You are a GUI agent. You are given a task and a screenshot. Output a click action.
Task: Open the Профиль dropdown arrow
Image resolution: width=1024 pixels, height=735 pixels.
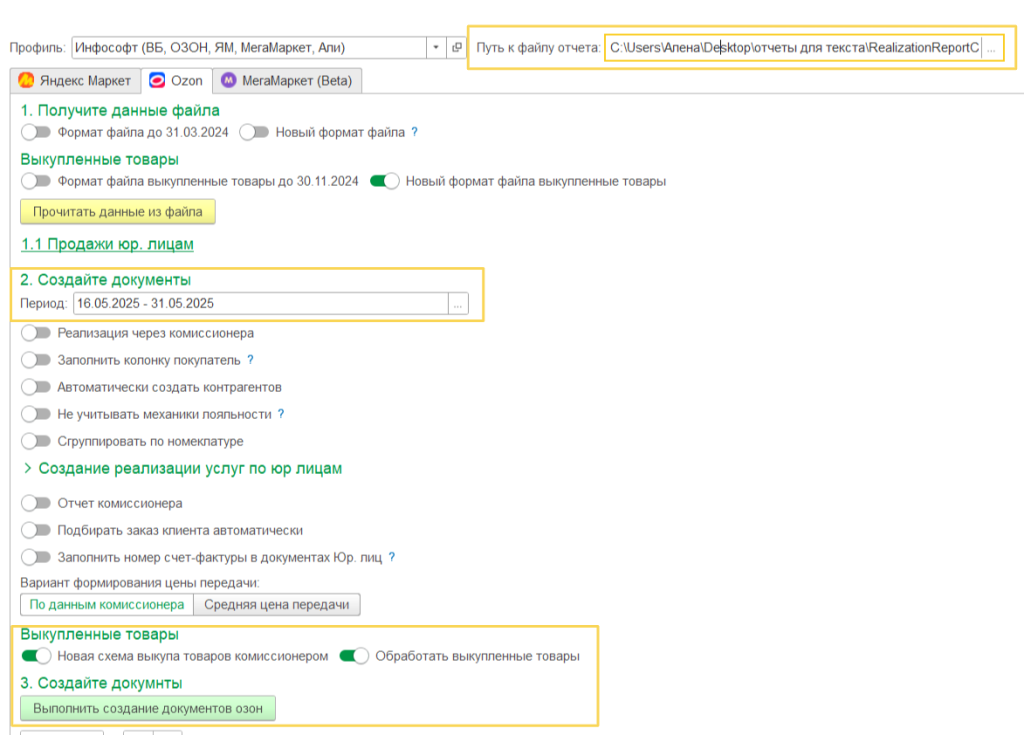(x=436, y=47)
